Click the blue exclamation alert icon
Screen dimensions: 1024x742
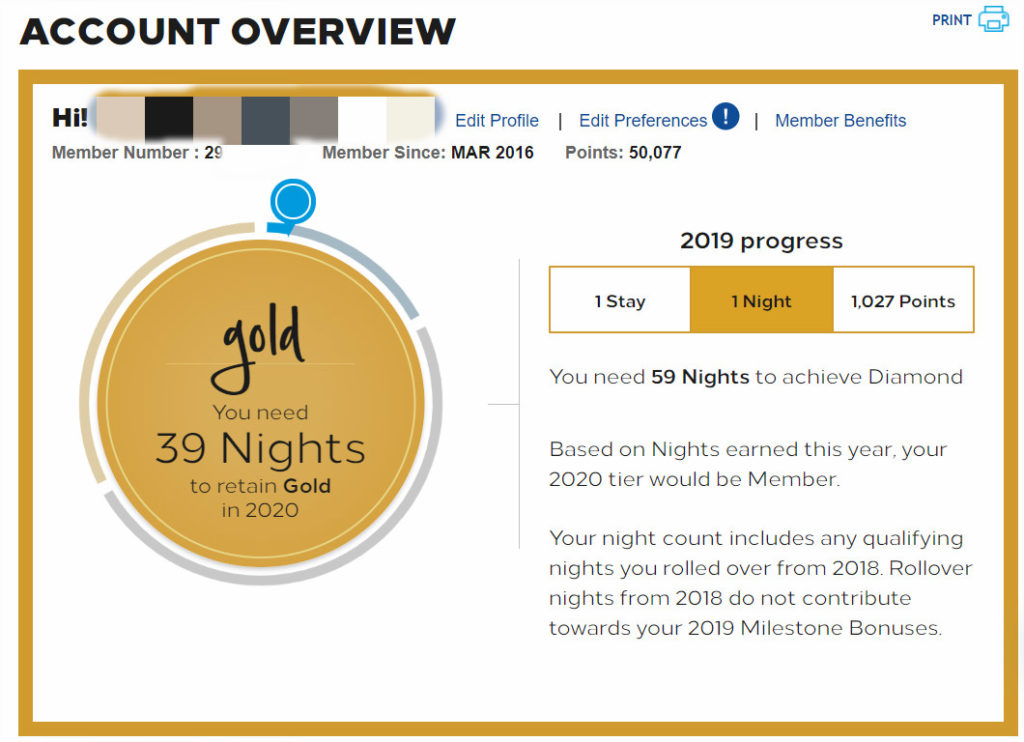point(726,118)
